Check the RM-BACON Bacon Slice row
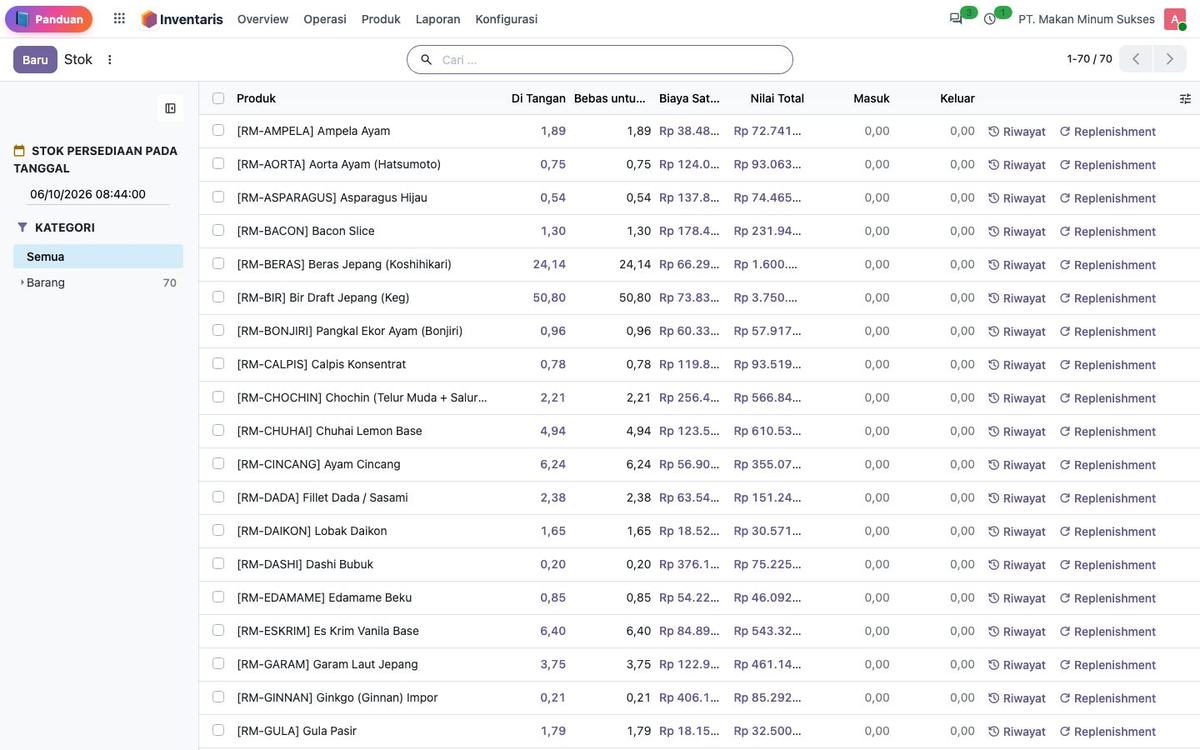The height and width of the screenshot is (750, 1200). [x=218, y=231]
